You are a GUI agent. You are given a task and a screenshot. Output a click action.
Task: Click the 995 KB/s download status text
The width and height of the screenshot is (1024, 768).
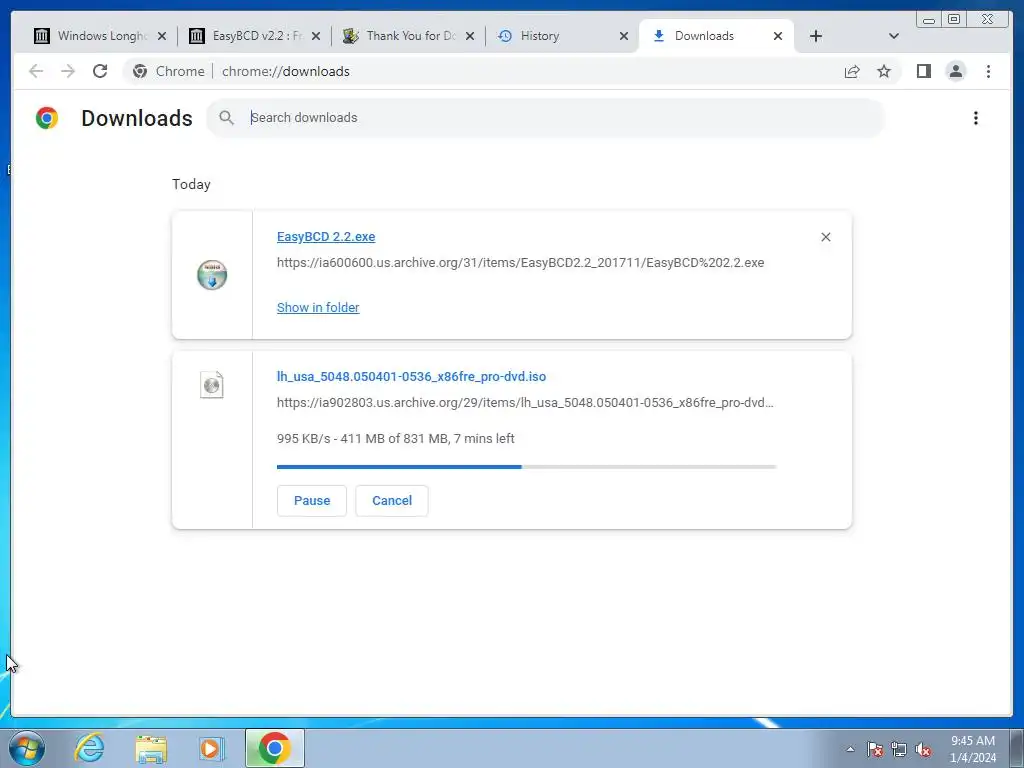coord(396,439)
